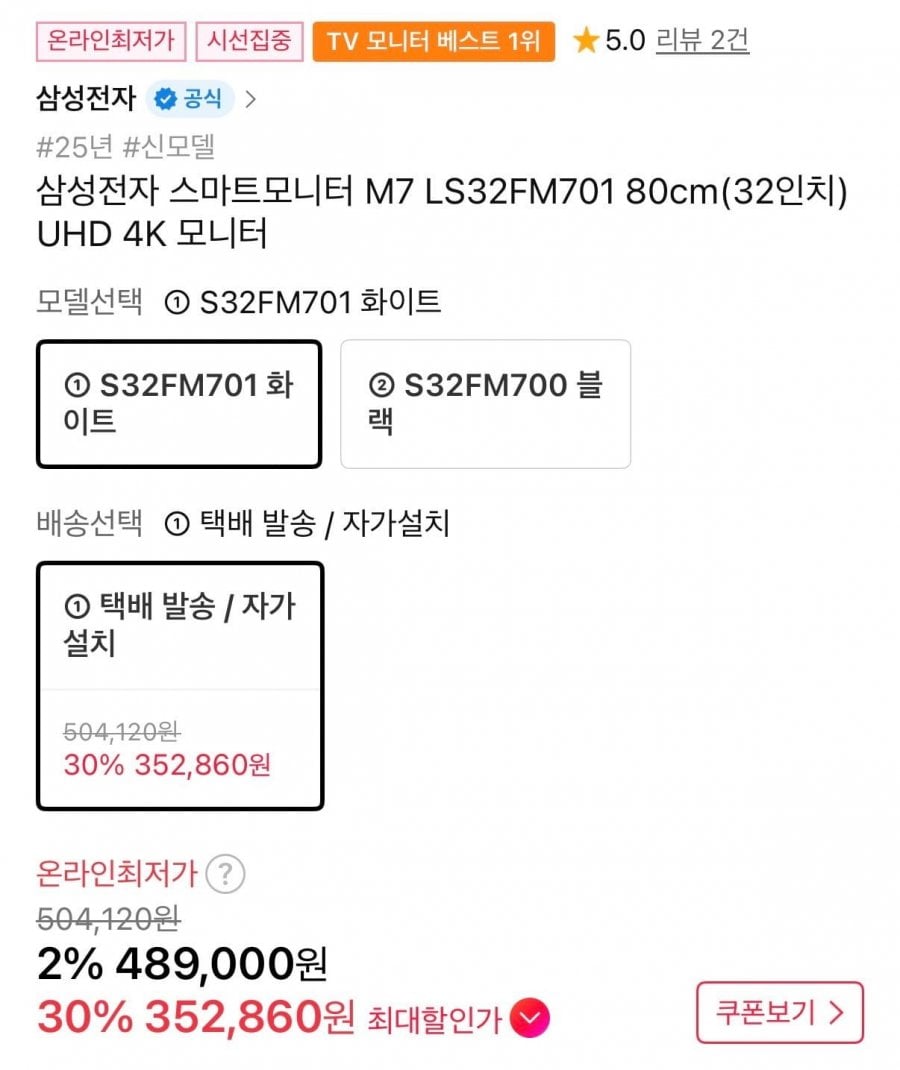900x1070 pixels.
Task: Select the S32FM701 화이트 model option
Action: [179, 404]
